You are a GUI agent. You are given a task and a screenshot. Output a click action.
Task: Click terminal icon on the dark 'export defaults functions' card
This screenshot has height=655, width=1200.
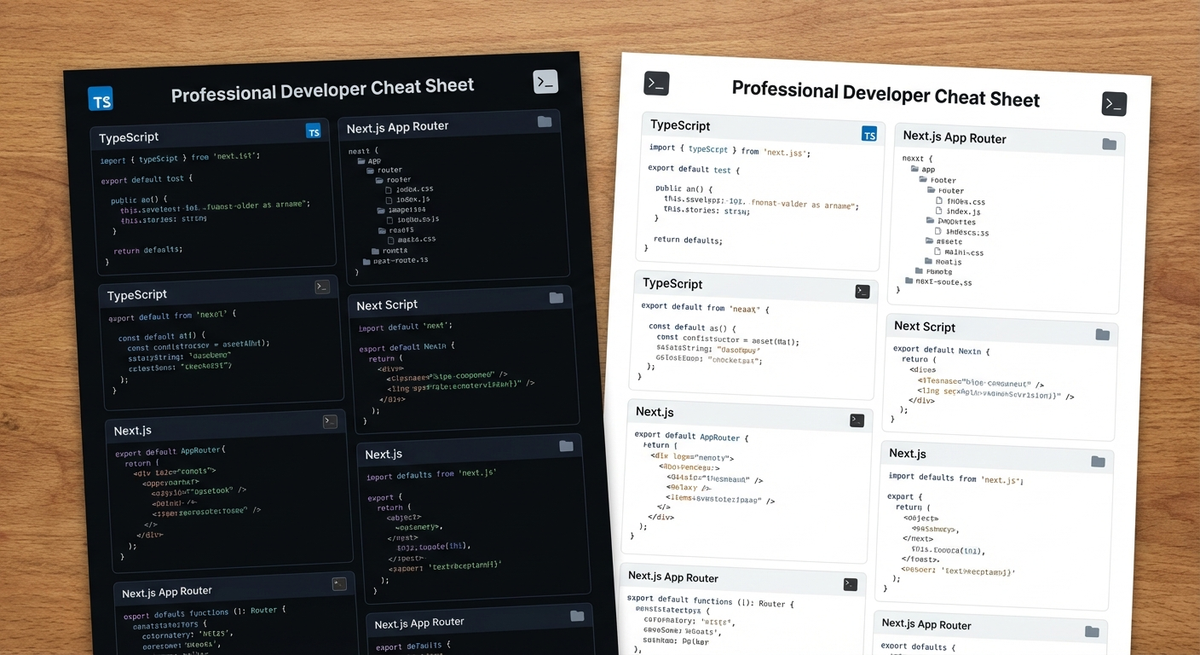tap(339, 583)
